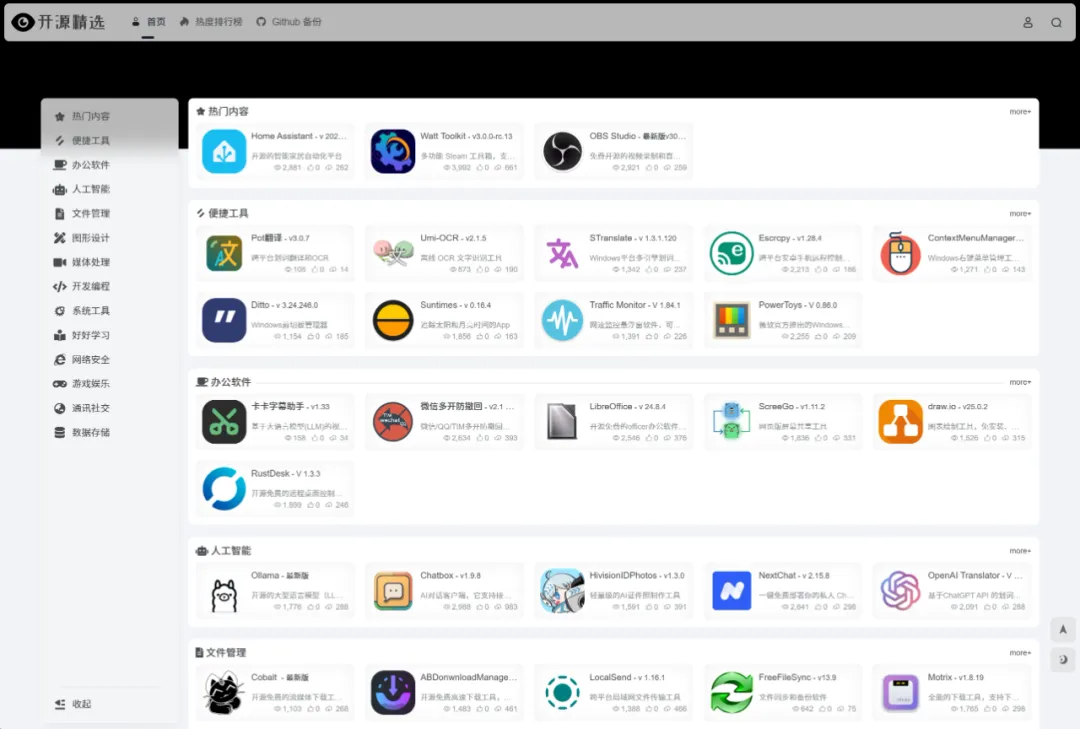1080x729 pixels.
Task: Select 系统工具 in the sidebar
Action: click(x=110, y=311)
